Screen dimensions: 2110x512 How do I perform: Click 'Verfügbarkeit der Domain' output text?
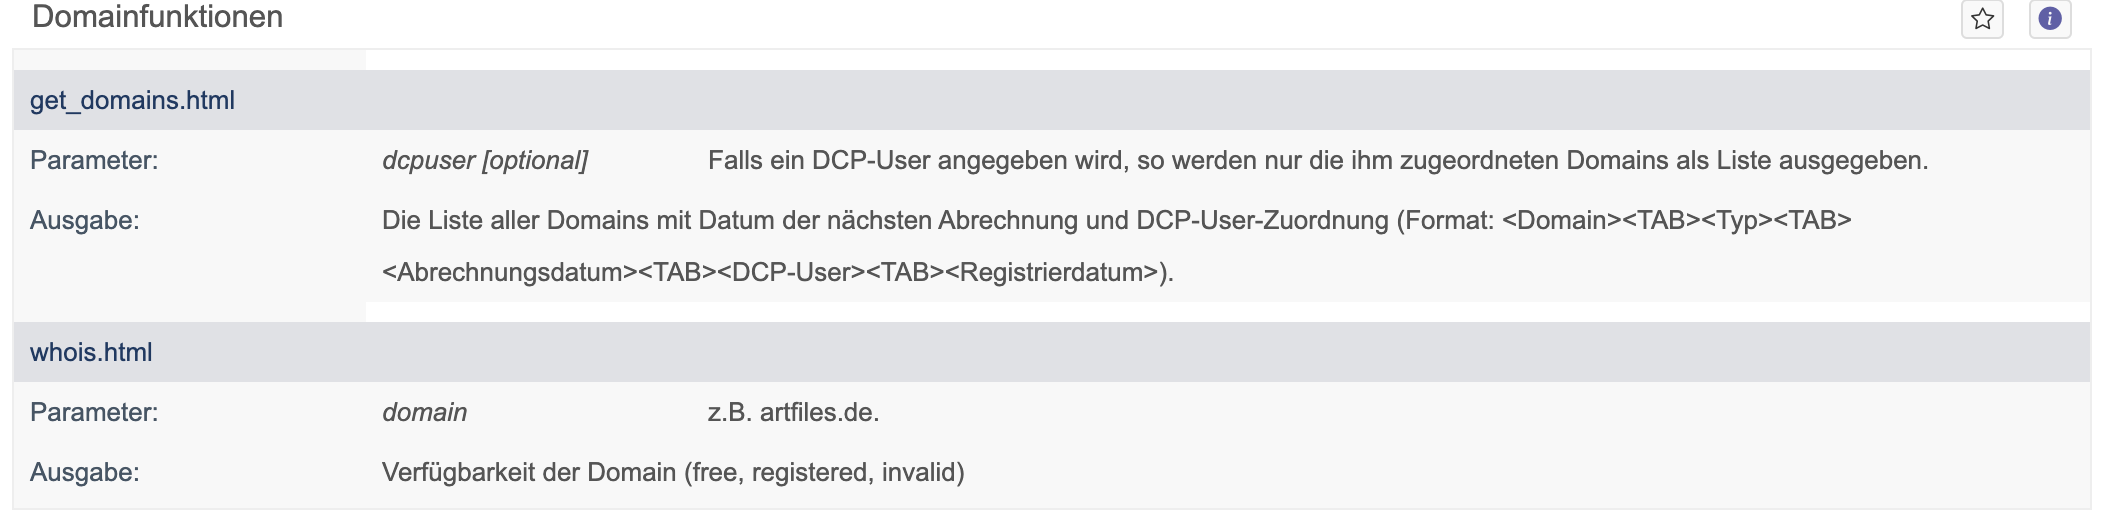coord(529,472)
